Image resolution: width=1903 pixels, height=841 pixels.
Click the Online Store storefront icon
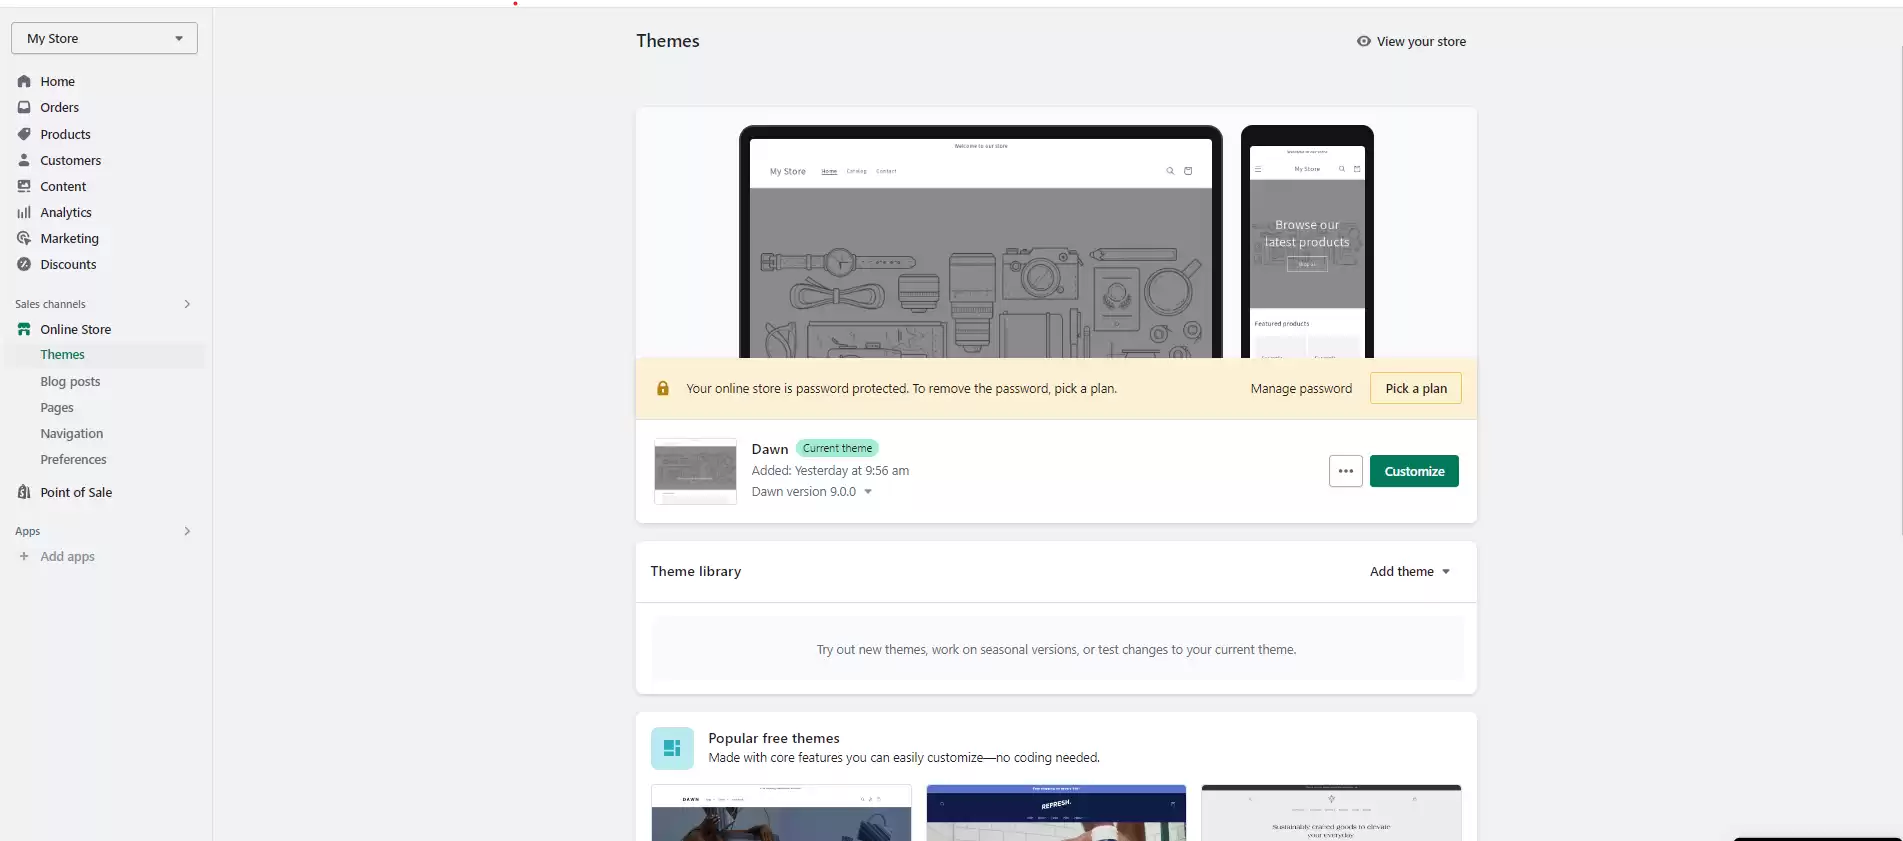24,329
